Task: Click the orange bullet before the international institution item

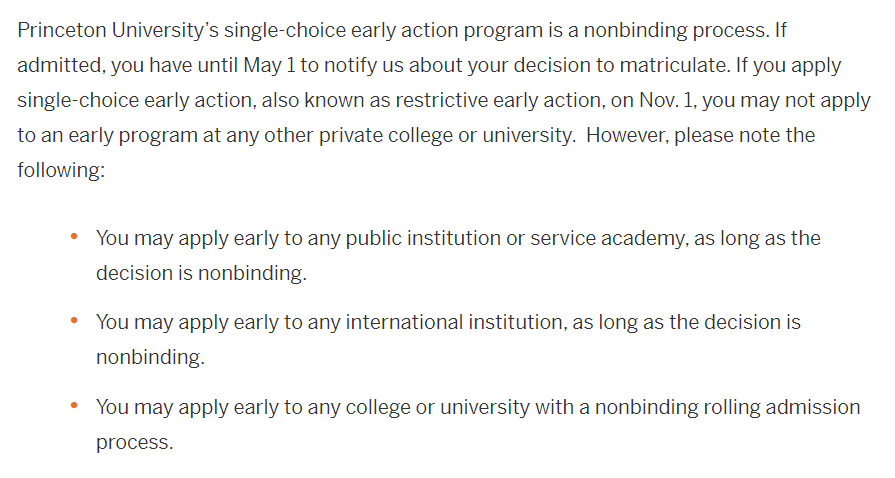Action: coord(74,322)
